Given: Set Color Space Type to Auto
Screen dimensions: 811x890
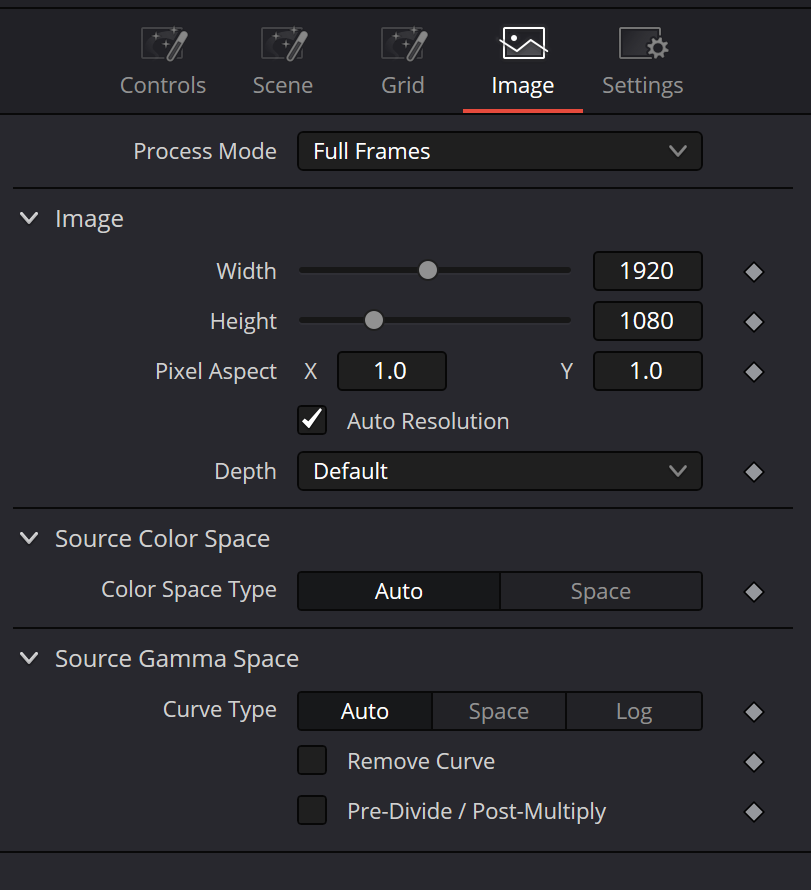Looking at the screenshot, I should click(399, 591).
